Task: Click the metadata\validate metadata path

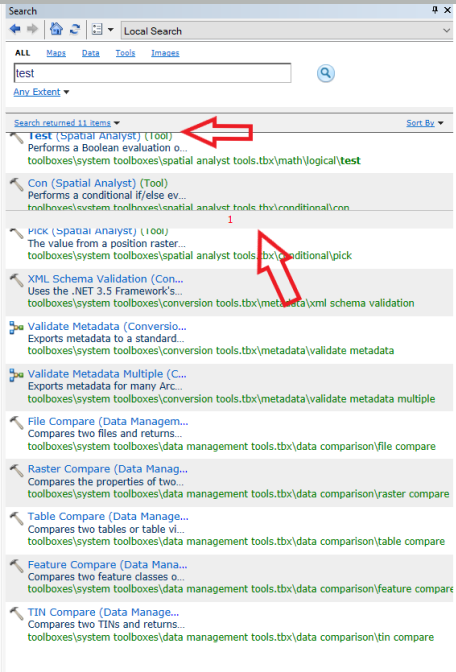Action: [x=211, y=351]
